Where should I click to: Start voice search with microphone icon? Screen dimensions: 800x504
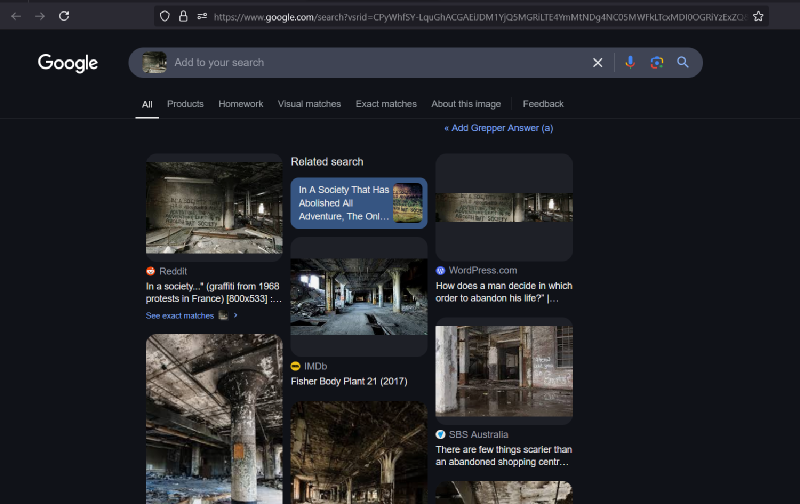[630, 62]
